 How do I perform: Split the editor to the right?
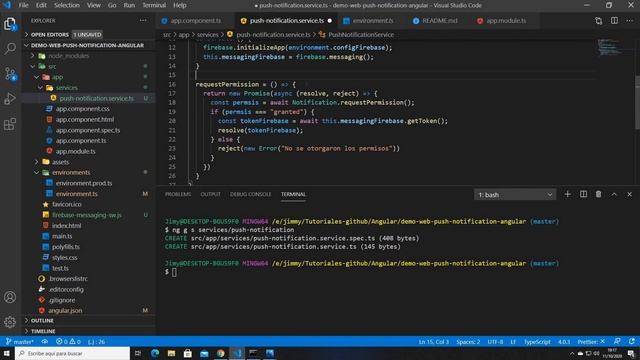coord(614,21)
